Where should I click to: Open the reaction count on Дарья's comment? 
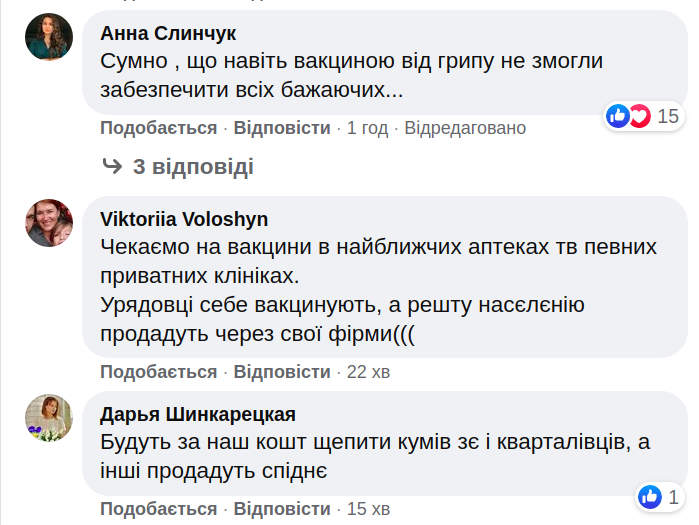(x=674, y=496)
